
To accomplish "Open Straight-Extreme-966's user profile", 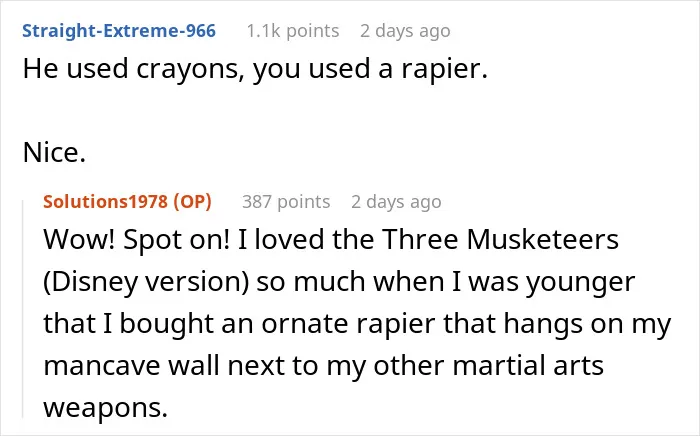I will click(x=119, y=31).
